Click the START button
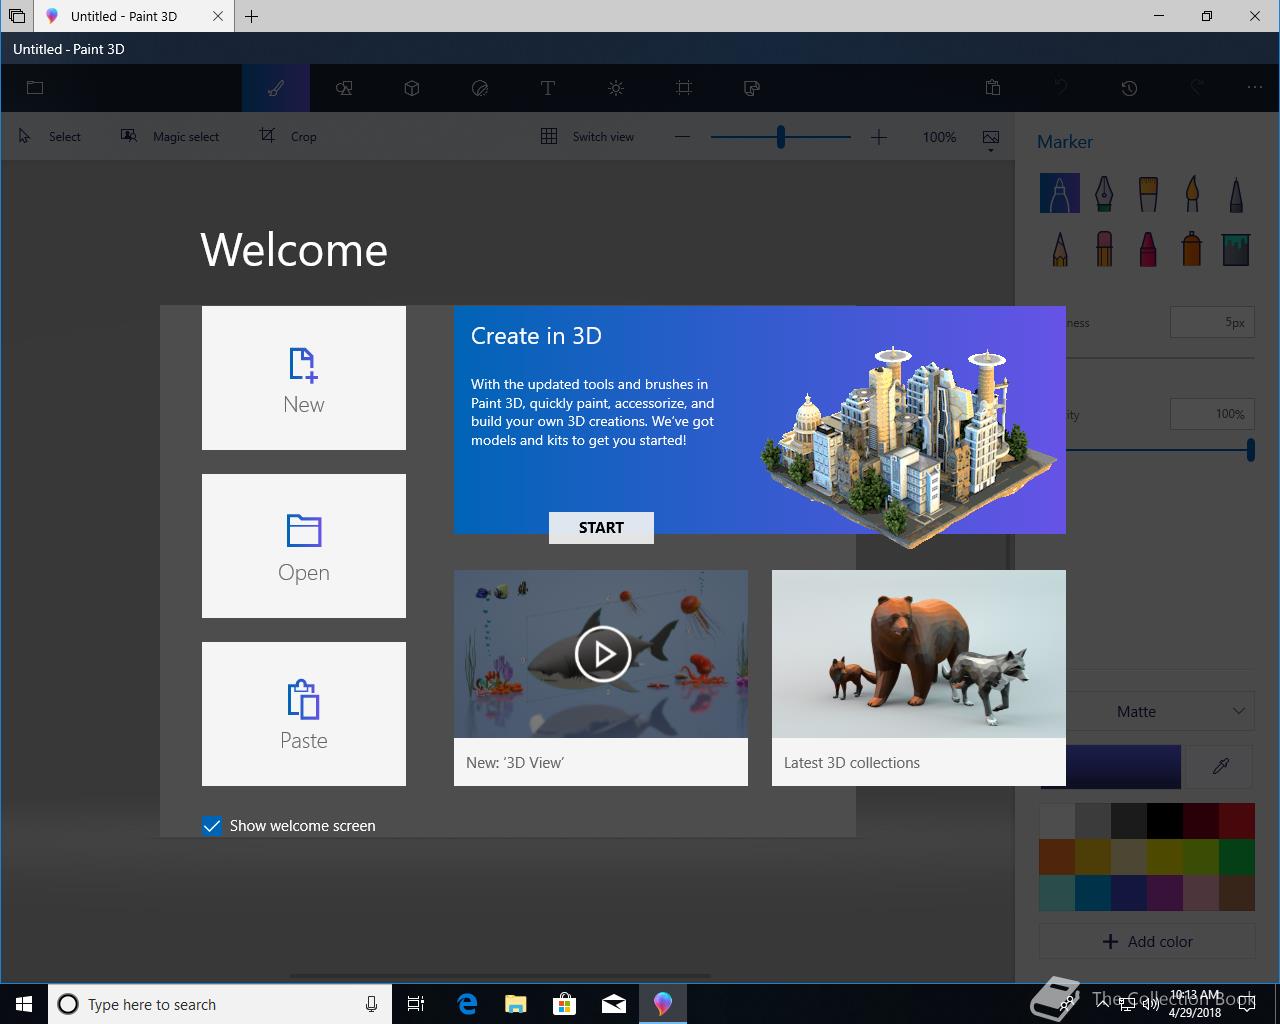This screenshot has height=1024, width=1280. [x=601, y=528]
